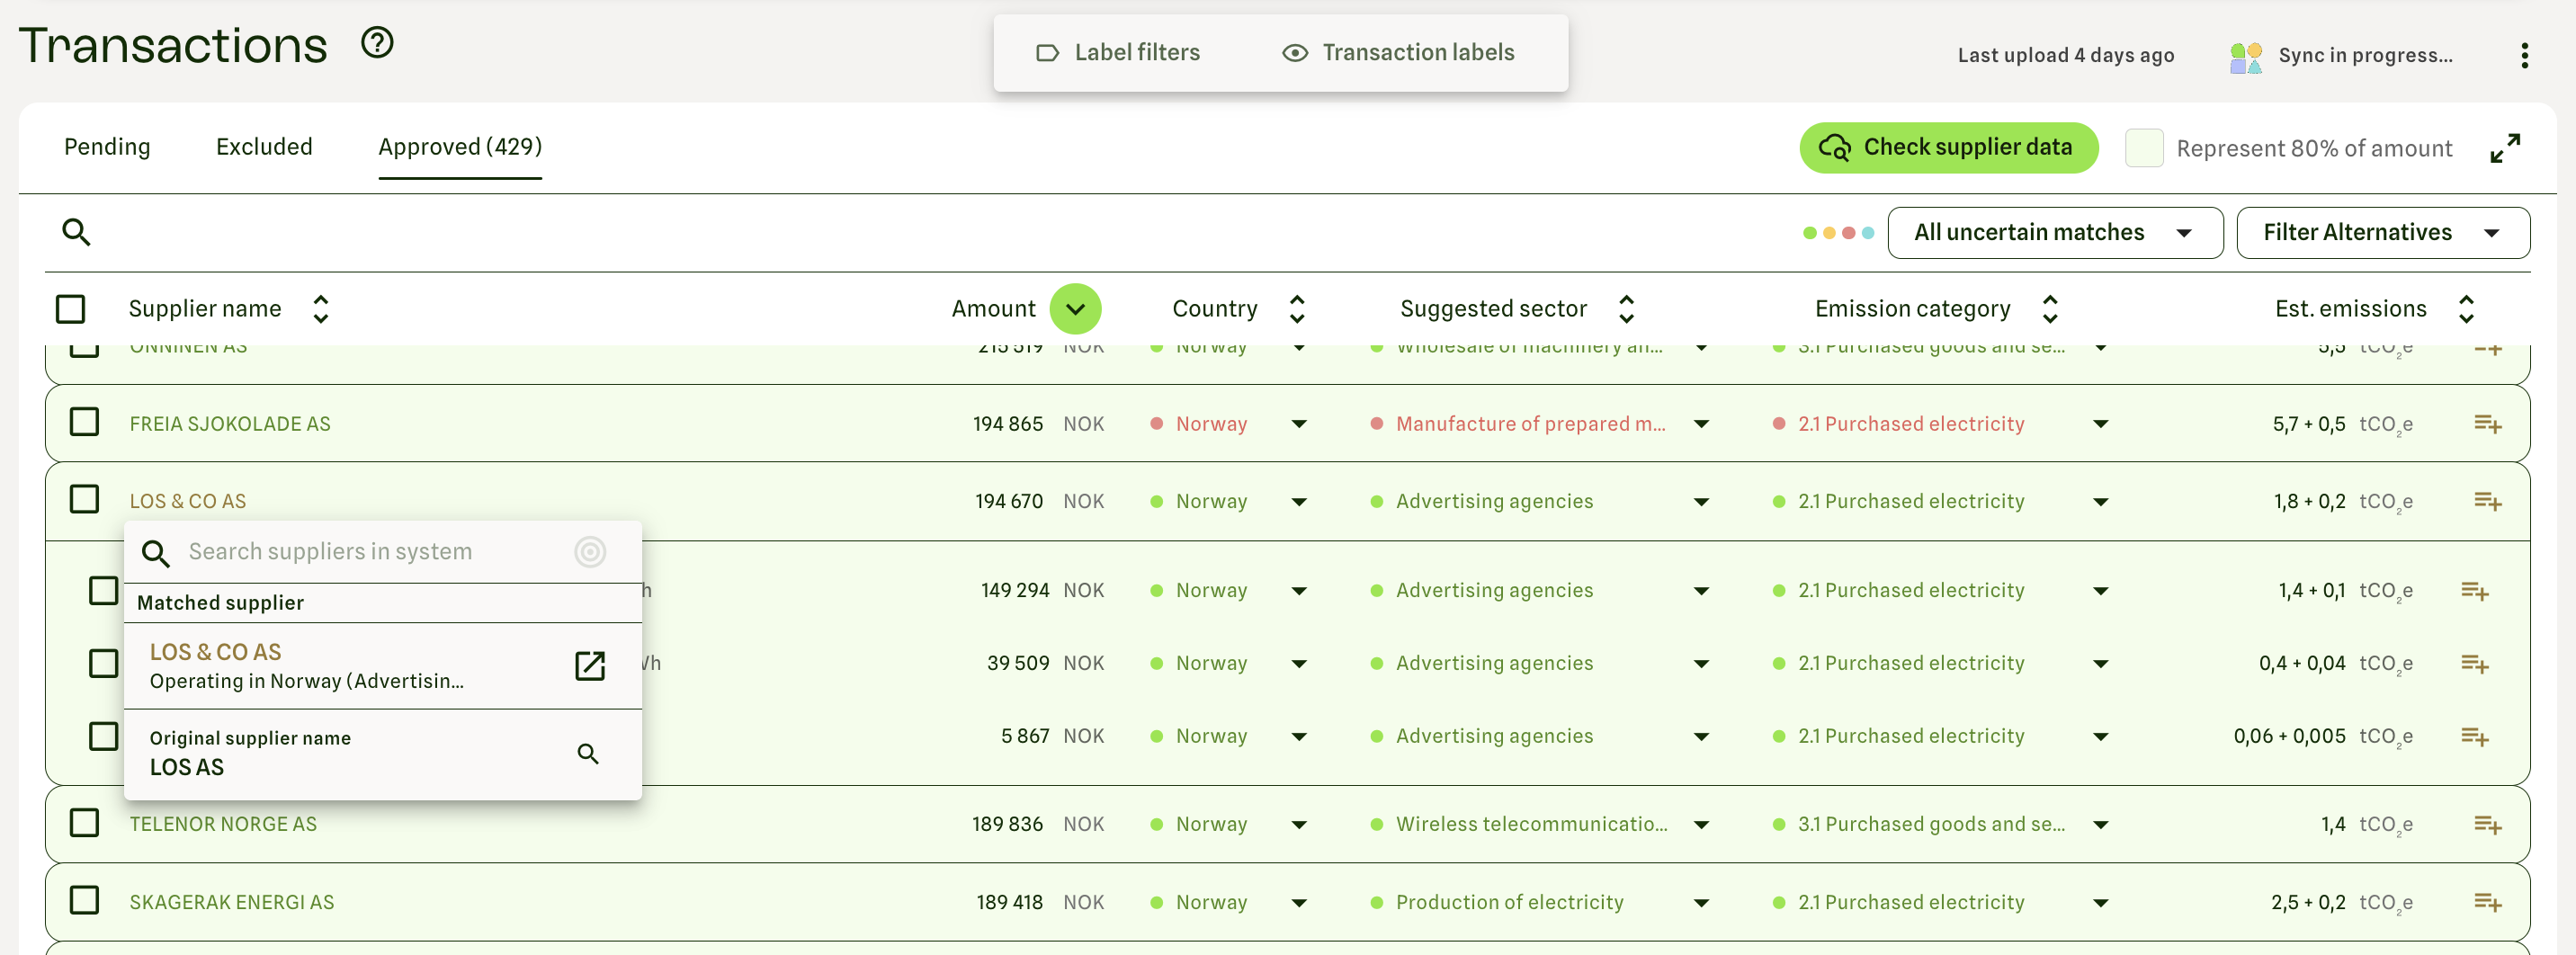Check the 149 294 NOK sub-row checkbox
The image size is (2576, 955).
click(103, 590)
